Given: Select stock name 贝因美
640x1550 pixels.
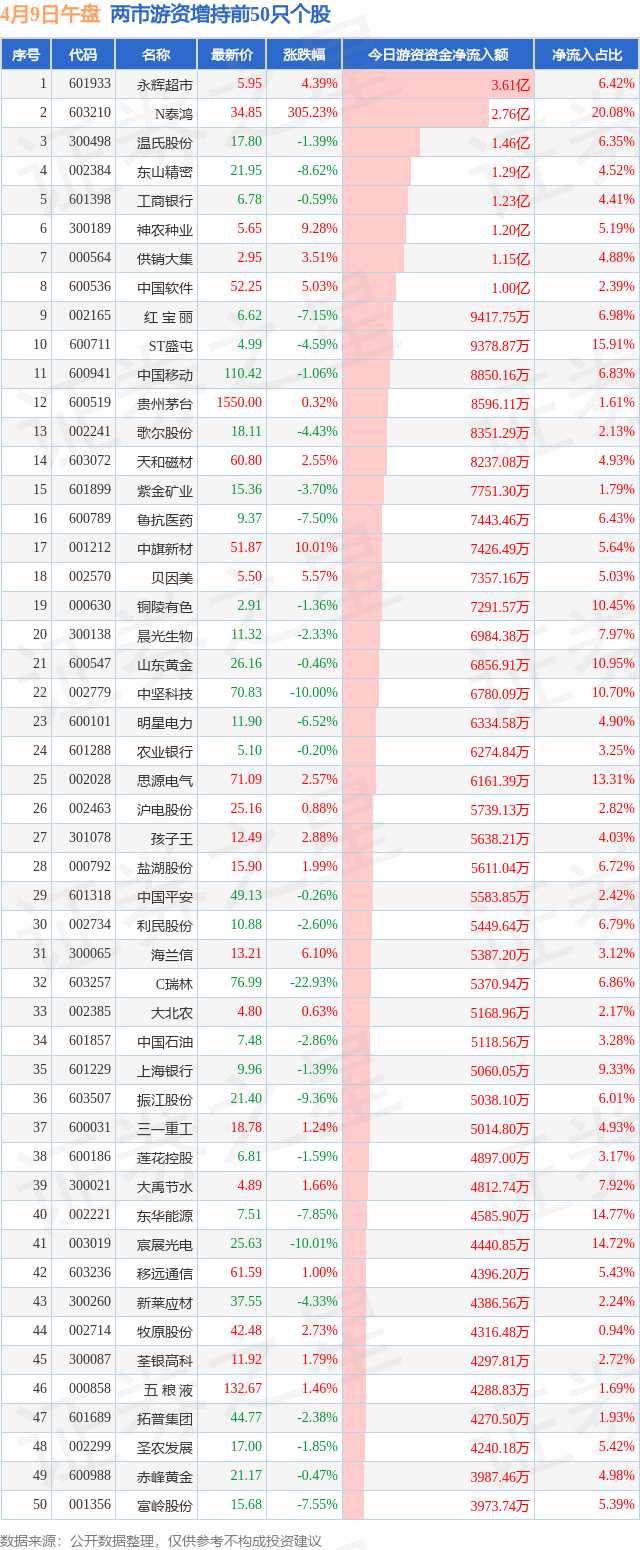Looking at the screenshot, I should point(172,577).
